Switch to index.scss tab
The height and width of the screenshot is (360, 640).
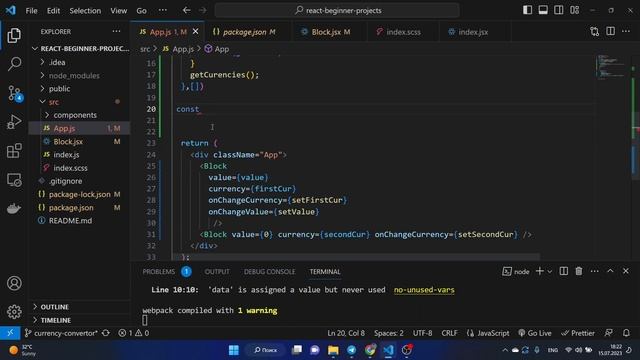[403, 32]
